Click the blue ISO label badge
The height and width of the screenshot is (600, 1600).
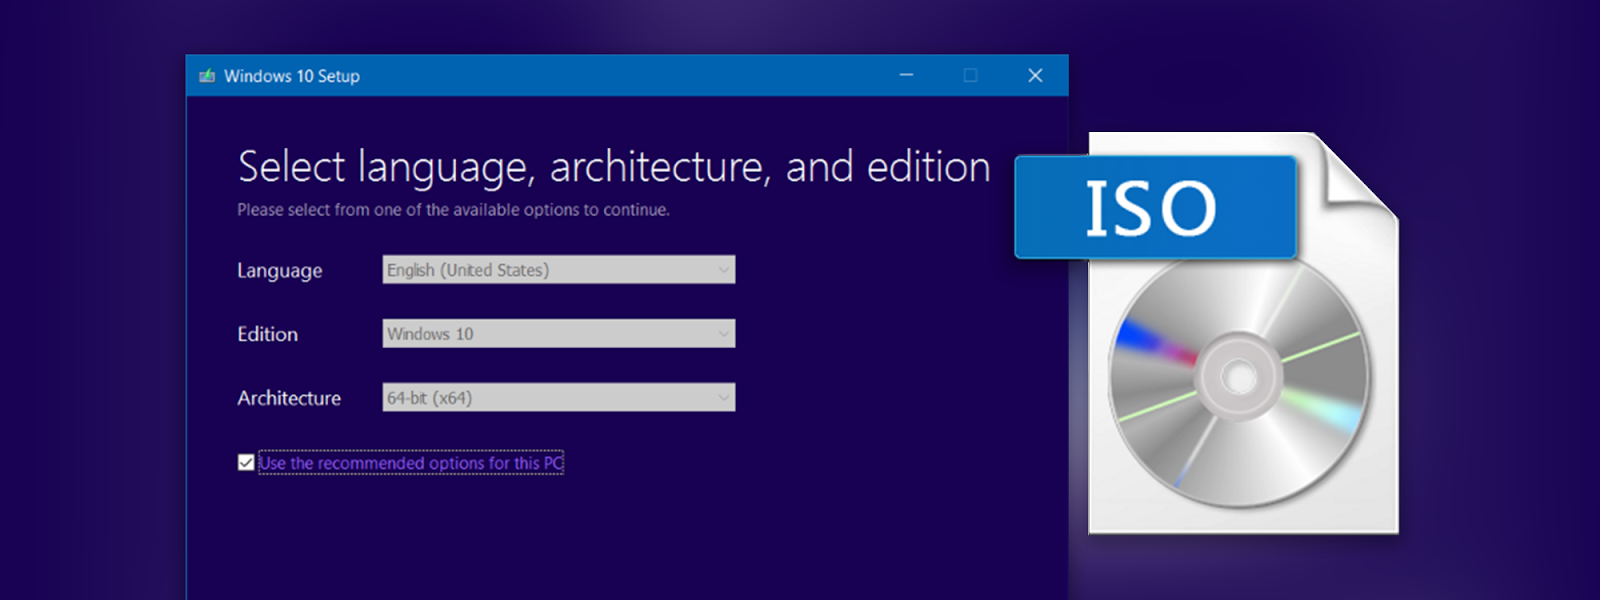(x=1155, y=207)
